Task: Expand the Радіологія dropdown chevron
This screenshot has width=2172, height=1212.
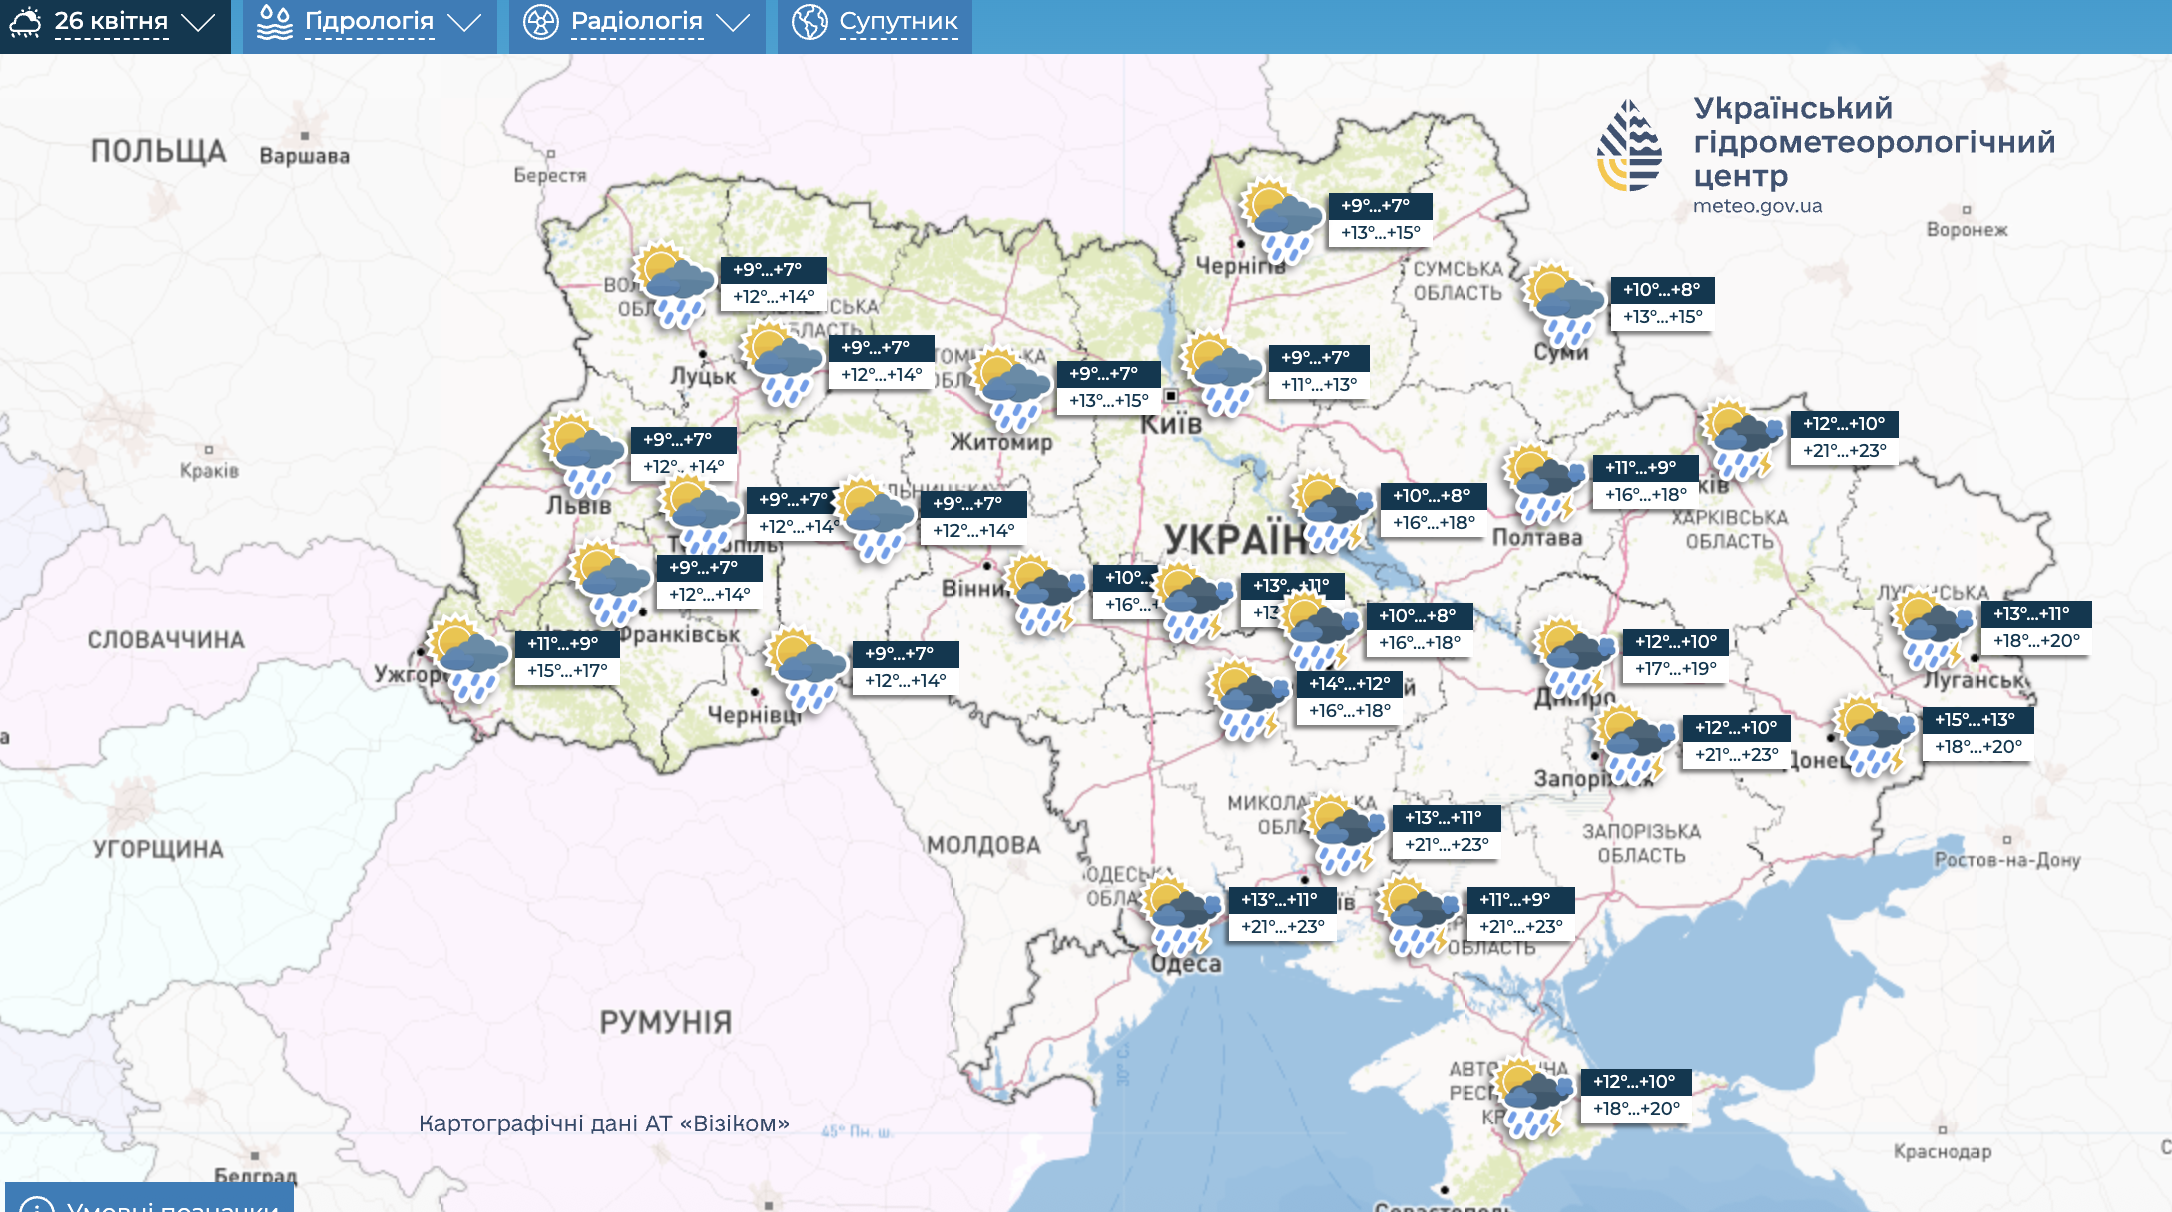Action: (x=733, y=22)
